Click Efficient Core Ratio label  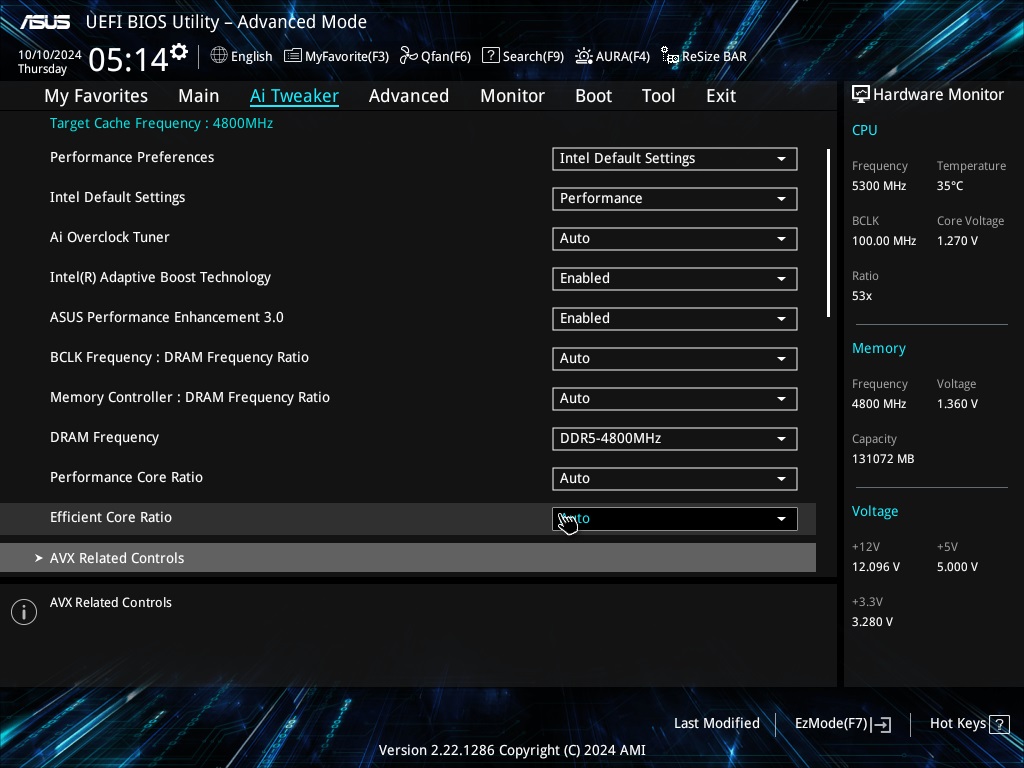(111, 517)
